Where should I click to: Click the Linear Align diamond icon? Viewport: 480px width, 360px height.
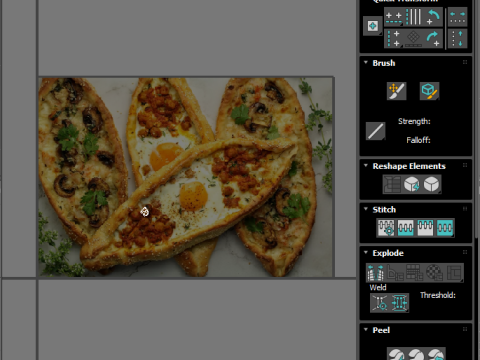(413, 39)
